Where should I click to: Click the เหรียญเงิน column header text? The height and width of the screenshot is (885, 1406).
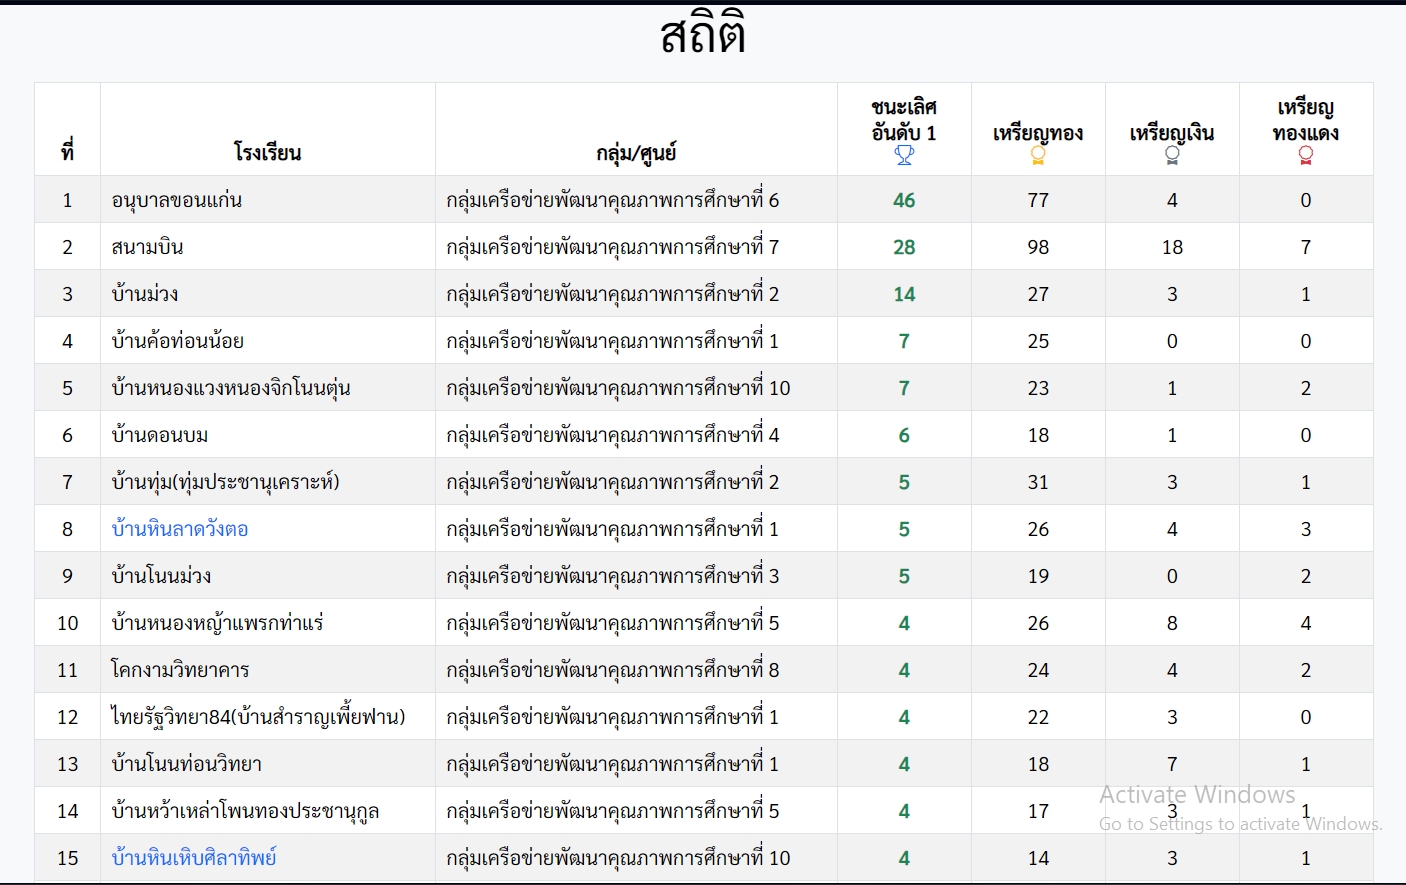[x=1172, y=133]
